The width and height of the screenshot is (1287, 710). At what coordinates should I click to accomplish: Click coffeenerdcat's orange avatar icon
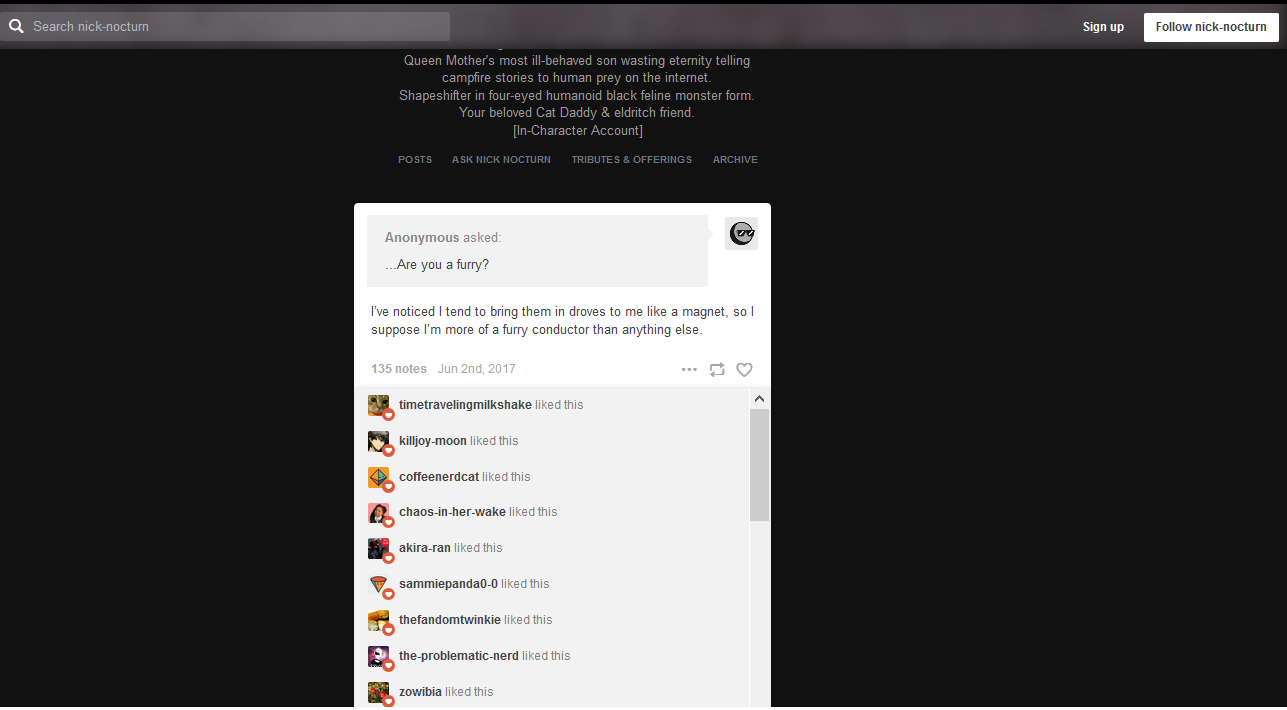(x=378, y=477)
